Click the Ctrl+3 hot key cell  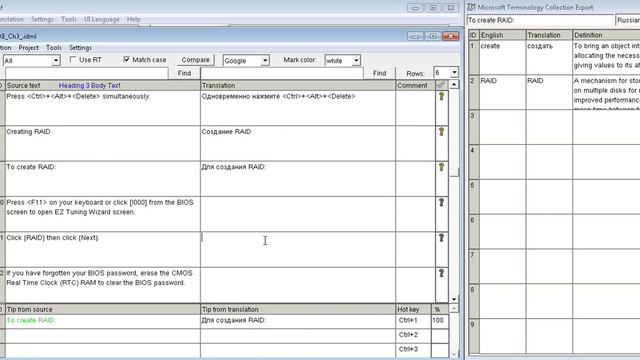[x=413, y=350]
